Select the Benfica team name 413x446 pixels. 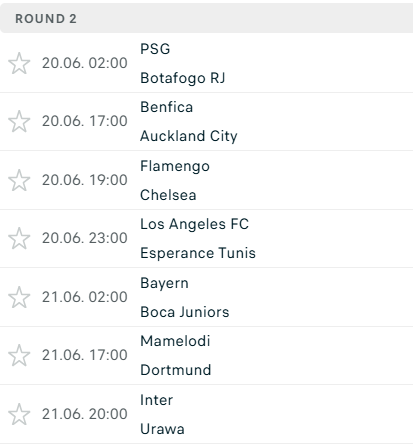point(166,107)
